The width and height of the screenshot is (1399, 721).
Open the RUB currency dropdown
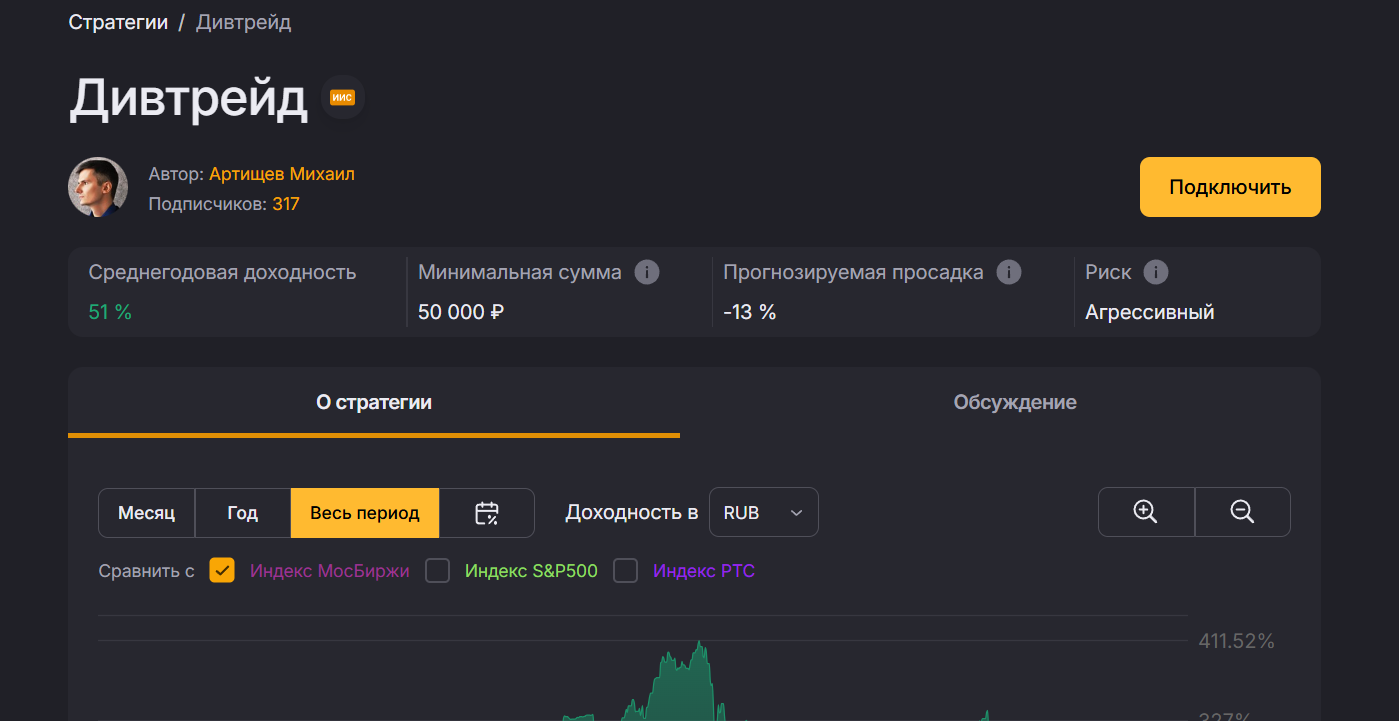(764, 512)
